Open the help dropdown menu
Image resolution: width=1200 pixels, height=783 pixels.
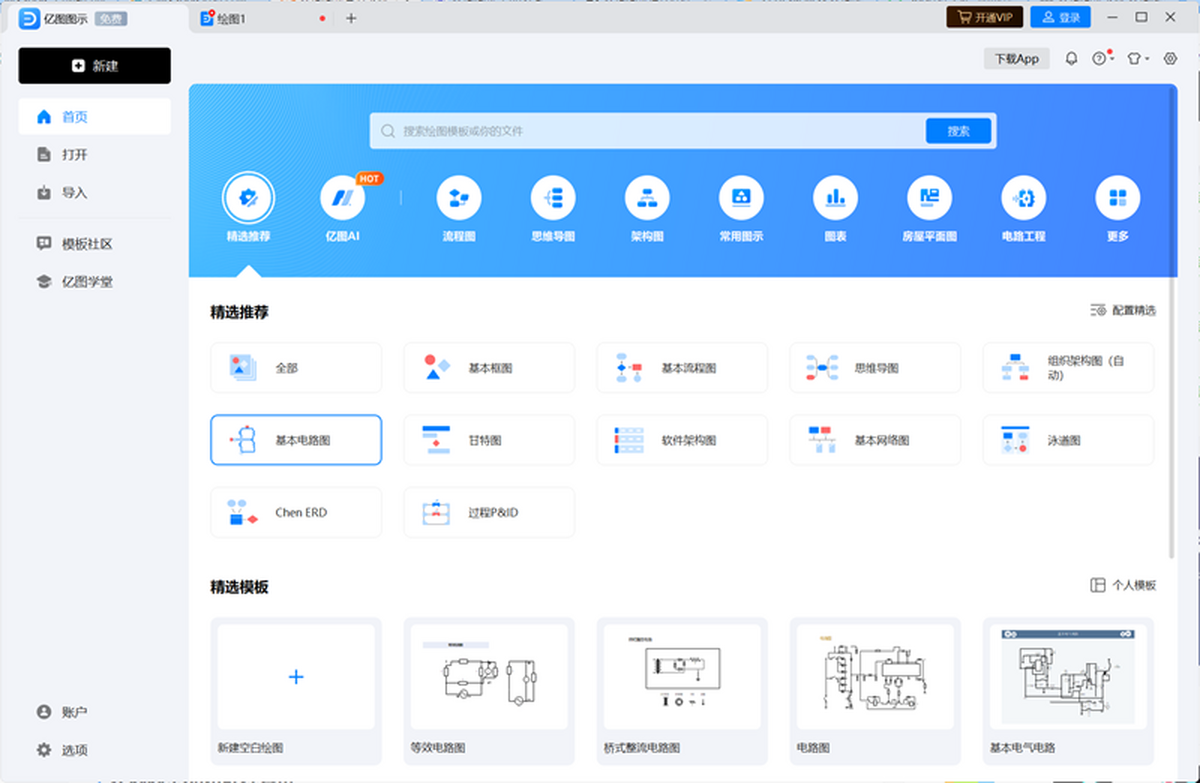tap(1102, 58)
